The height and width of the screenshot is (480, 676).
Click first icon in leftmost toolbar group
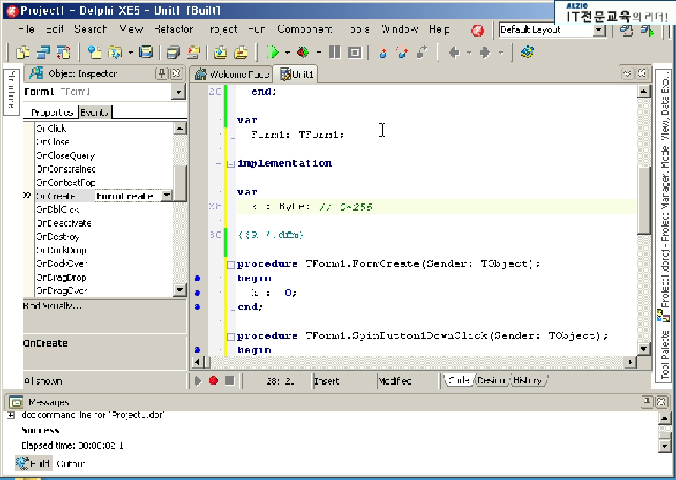[x=23, y=52]
